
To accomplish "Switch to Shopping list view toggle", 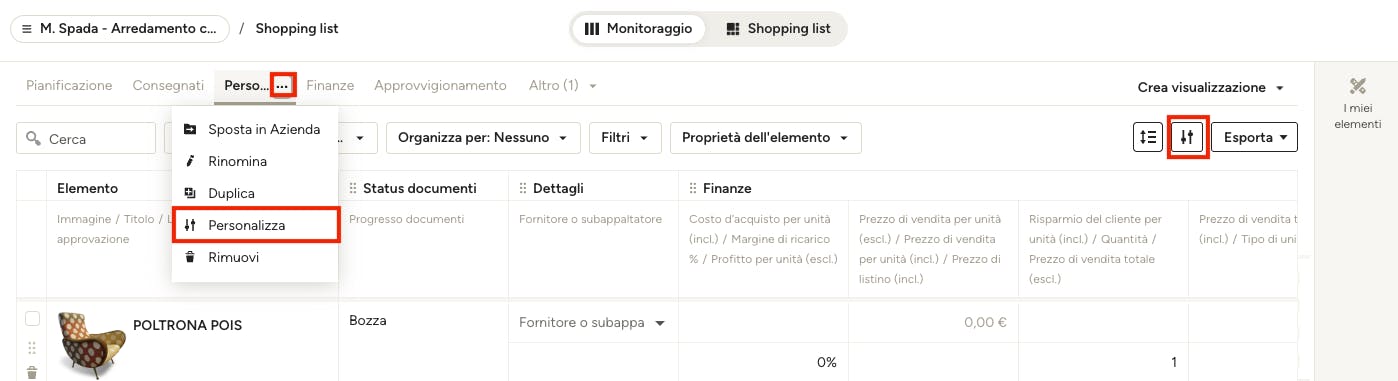I will (x=778, y=29).
